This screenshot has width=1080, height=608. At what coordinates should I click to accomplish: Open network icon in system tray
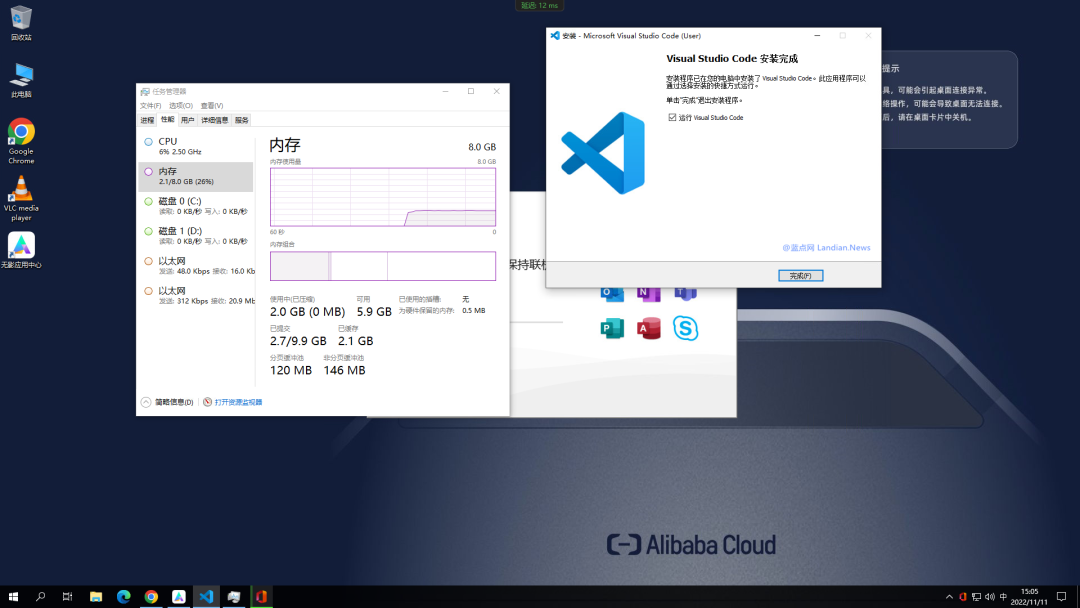point(976,597)
